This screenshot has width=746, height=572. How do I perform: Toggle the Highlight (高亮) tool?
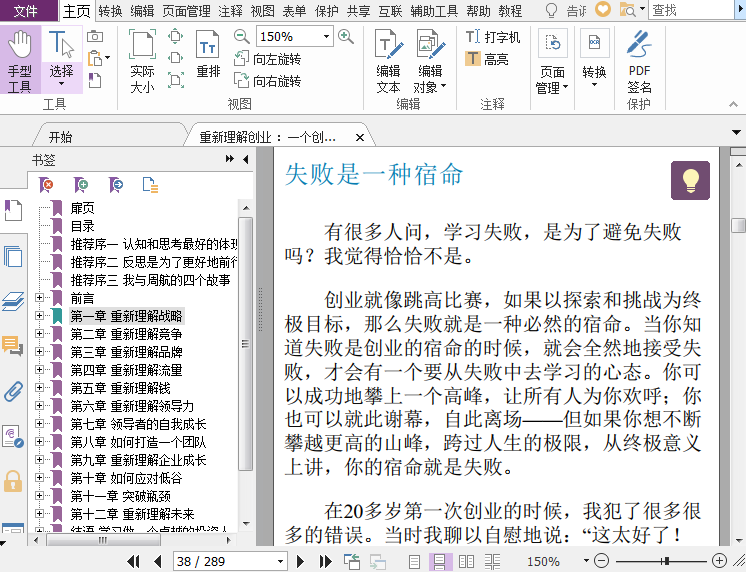[x=487, y=59]
